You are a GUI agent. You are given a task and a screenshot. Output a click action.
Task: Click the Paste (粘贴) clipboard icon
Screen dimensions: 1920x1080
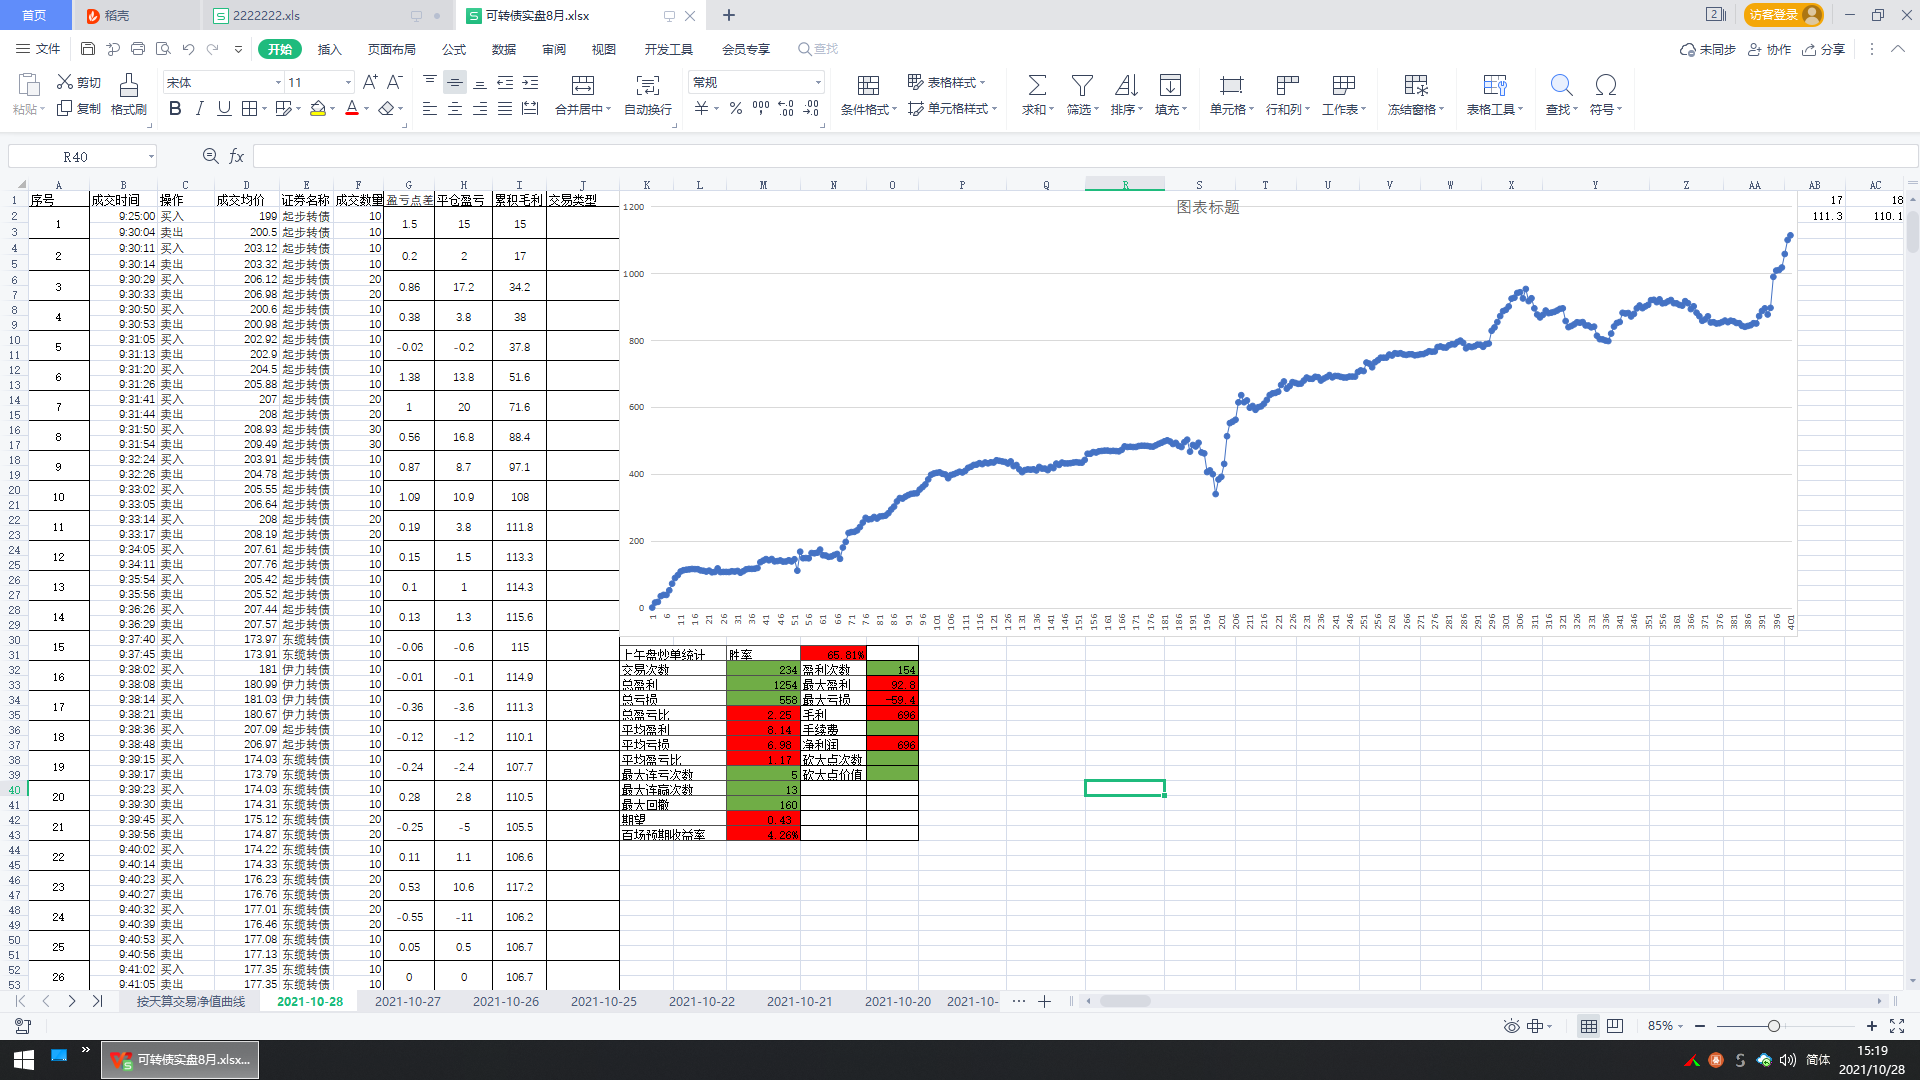(29, 85)
